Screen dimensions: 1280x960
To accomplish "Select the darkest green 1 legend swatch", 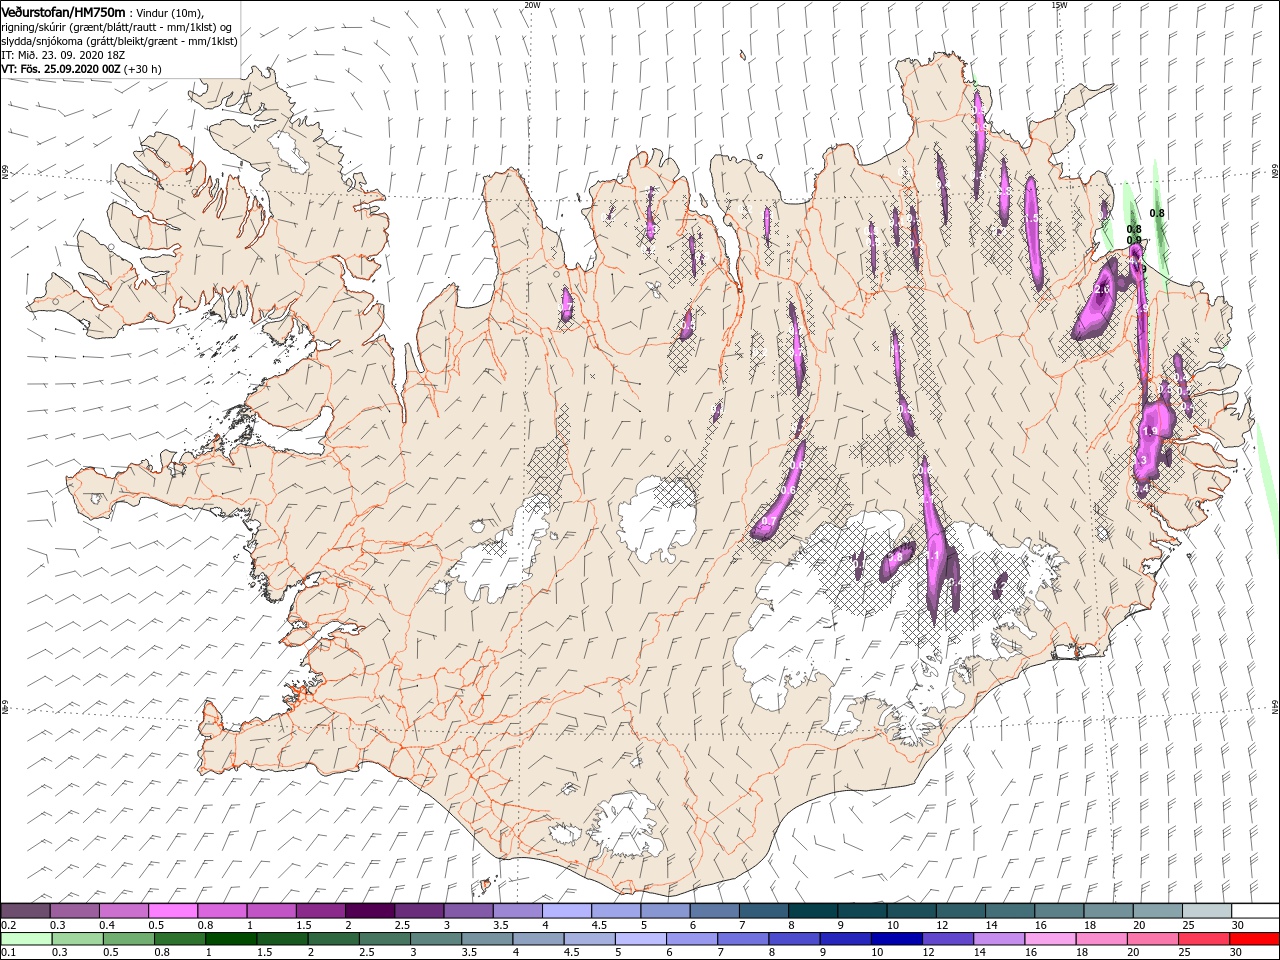I will 230,939.
